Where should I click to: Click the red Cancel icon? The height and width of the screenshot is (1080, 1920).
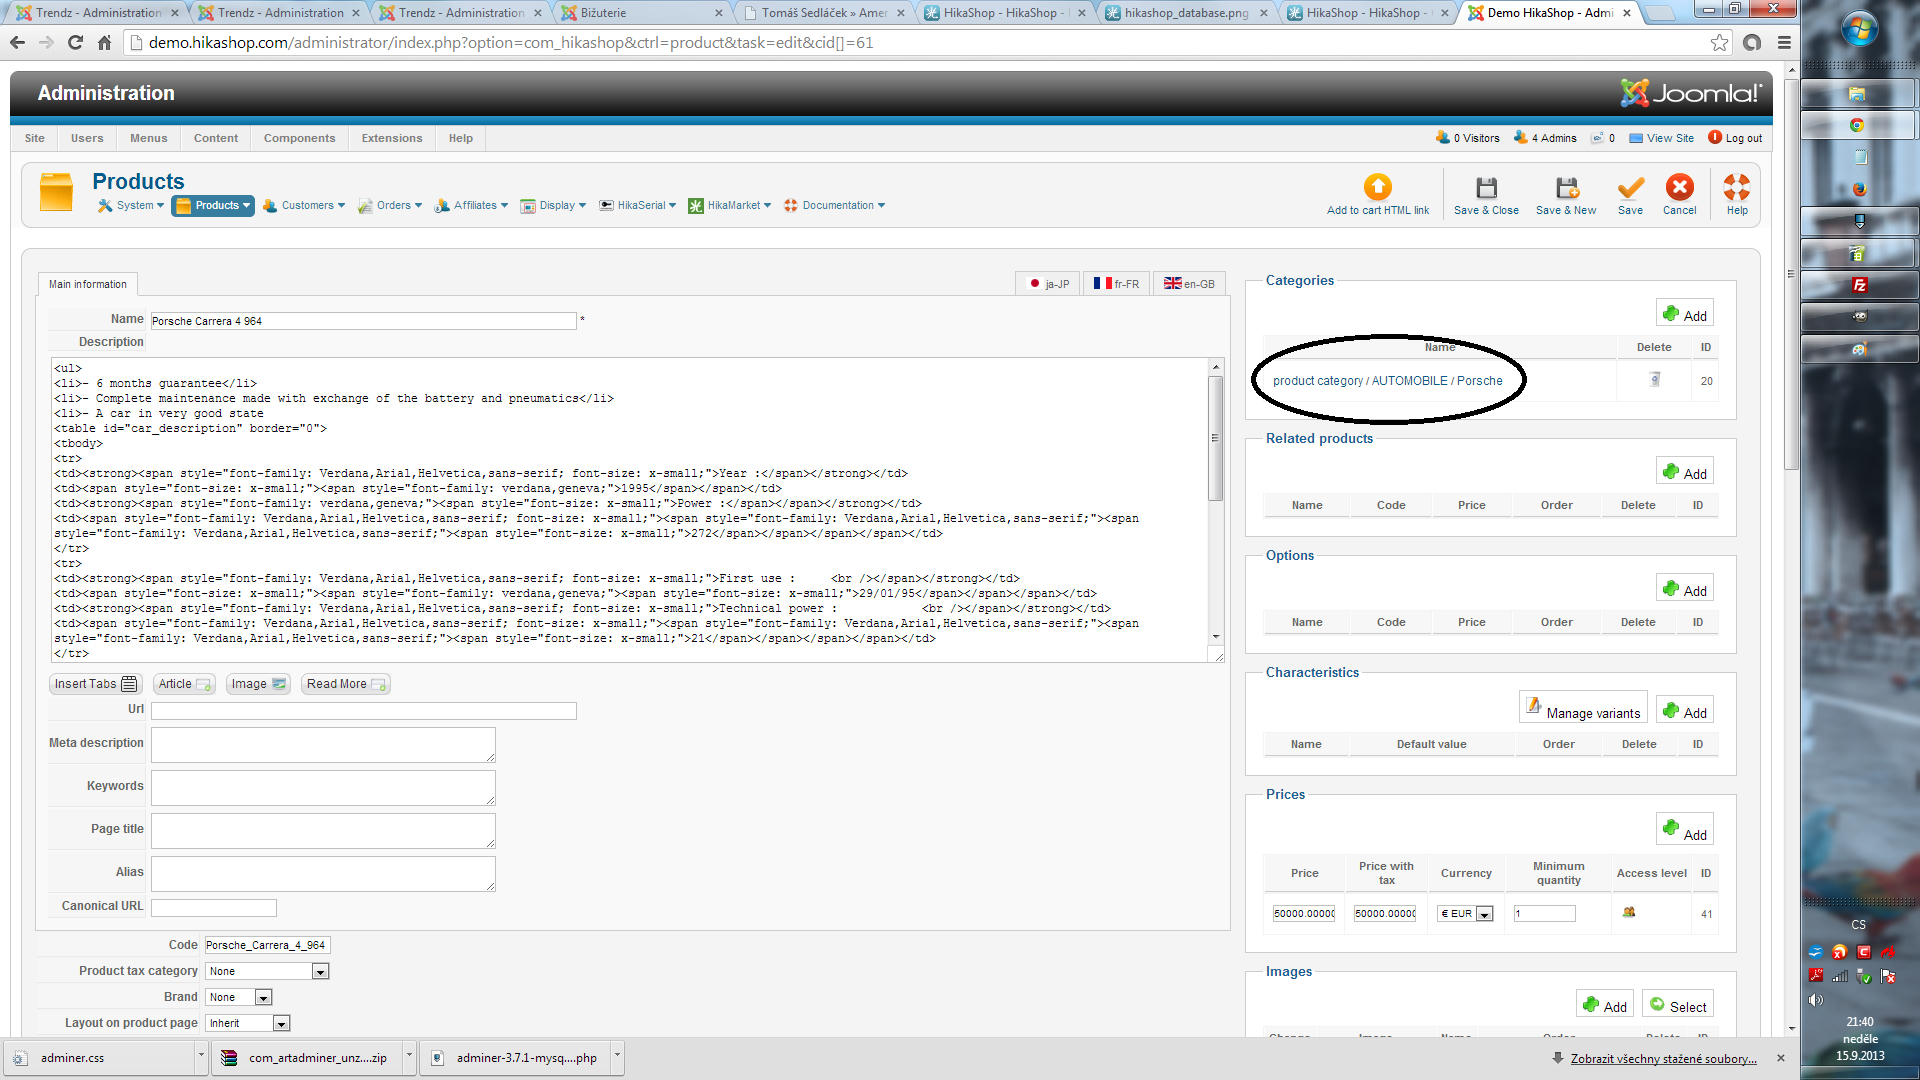1679,187
